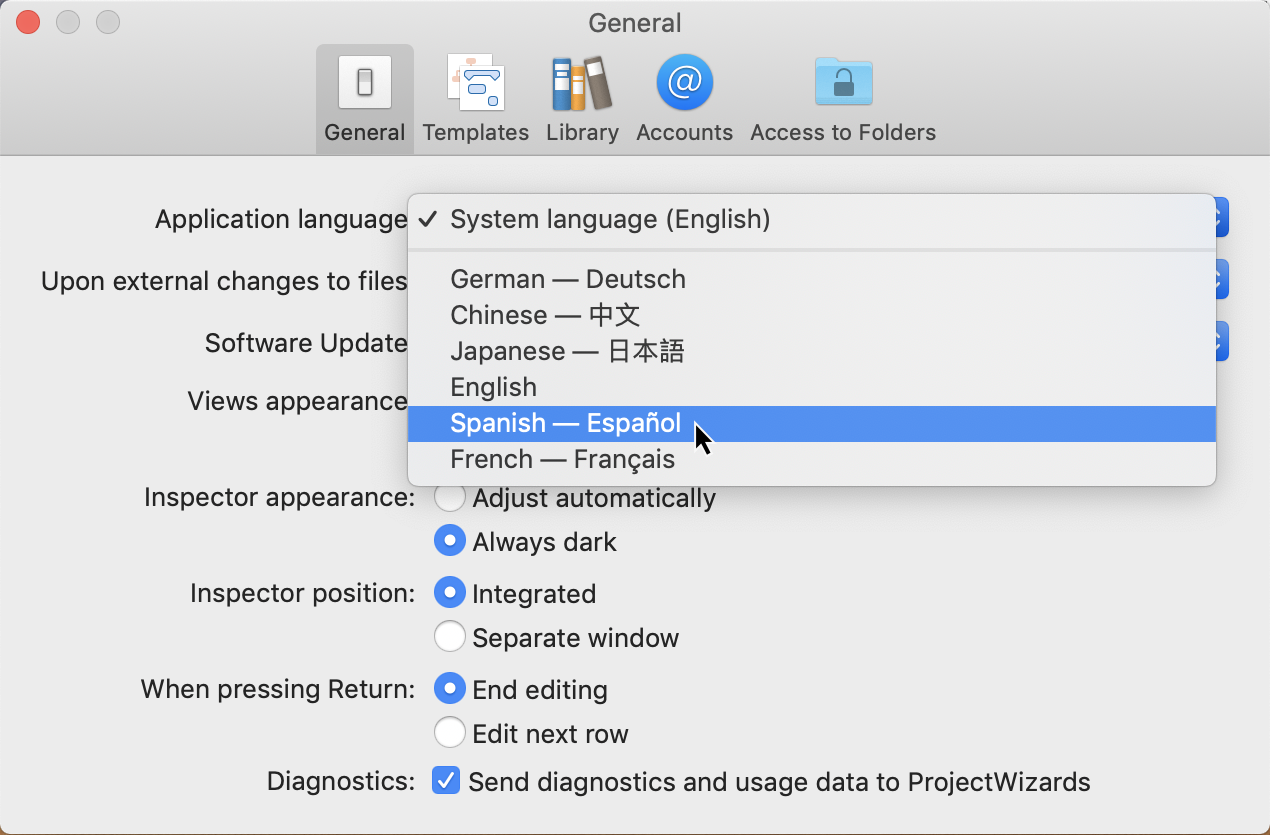Viewport: 1270px width, 835px height.
Task: Choose German — Deutsch from the language list
Action: (x=567, y=279)
